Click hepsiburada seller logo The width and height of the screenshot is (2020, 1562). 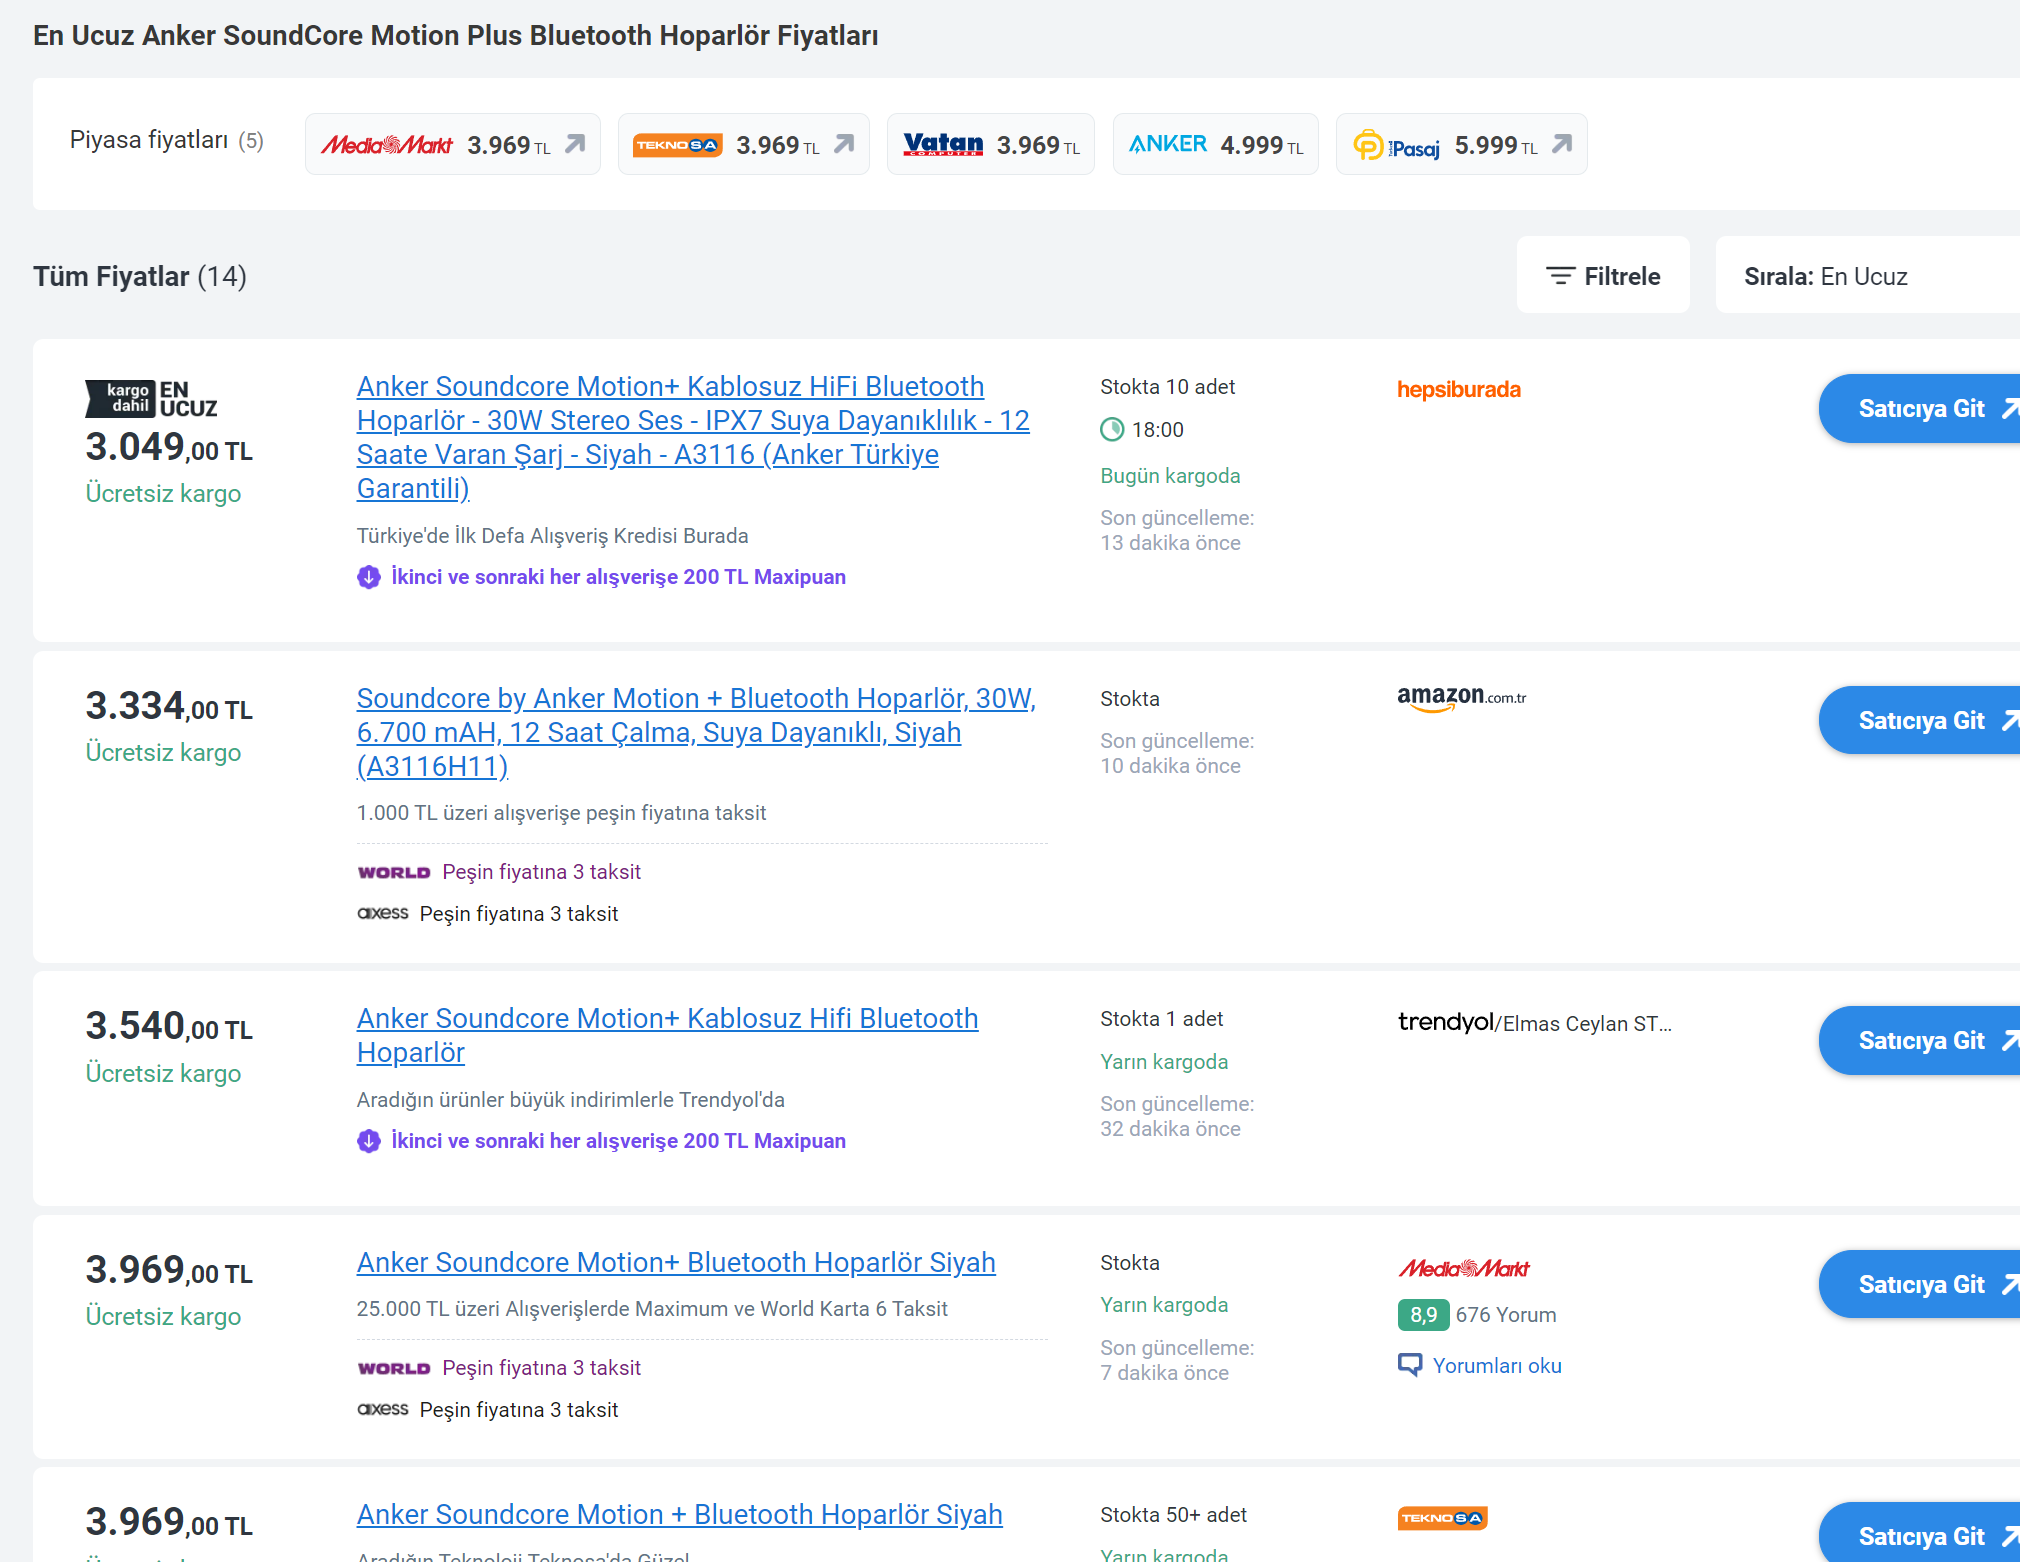point(1459,389)
